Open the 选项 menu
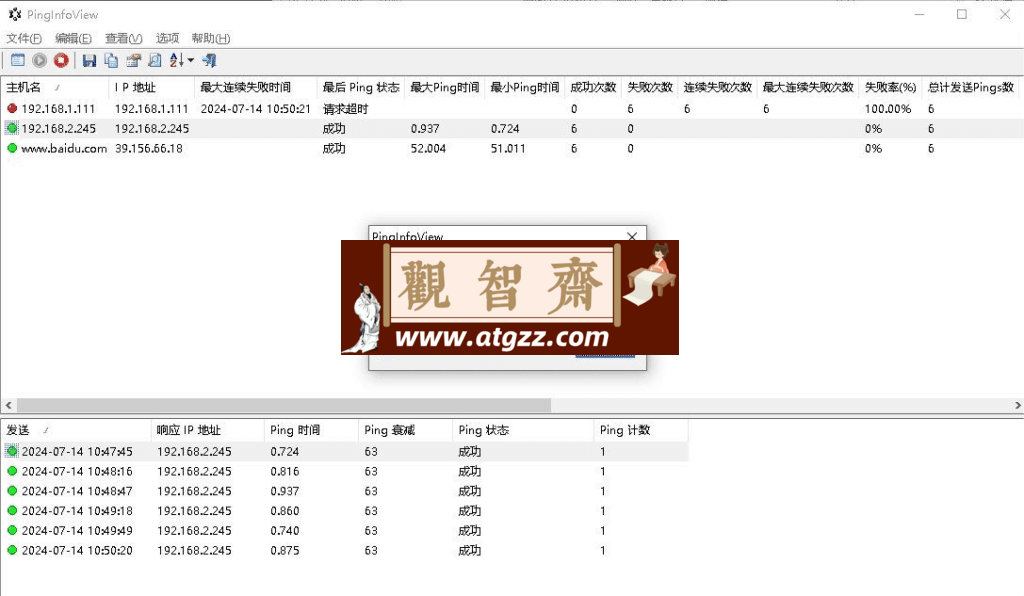The width and height of the screenshot is (1024, 596). (167, 39)
